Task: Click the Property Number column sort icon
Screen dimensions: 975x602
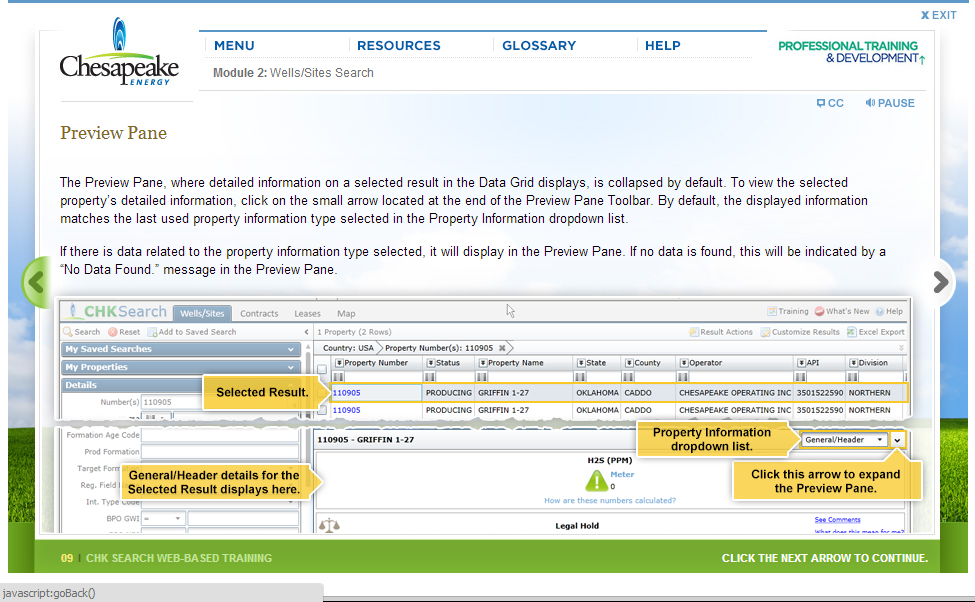Action: click(x=340, y=363)
